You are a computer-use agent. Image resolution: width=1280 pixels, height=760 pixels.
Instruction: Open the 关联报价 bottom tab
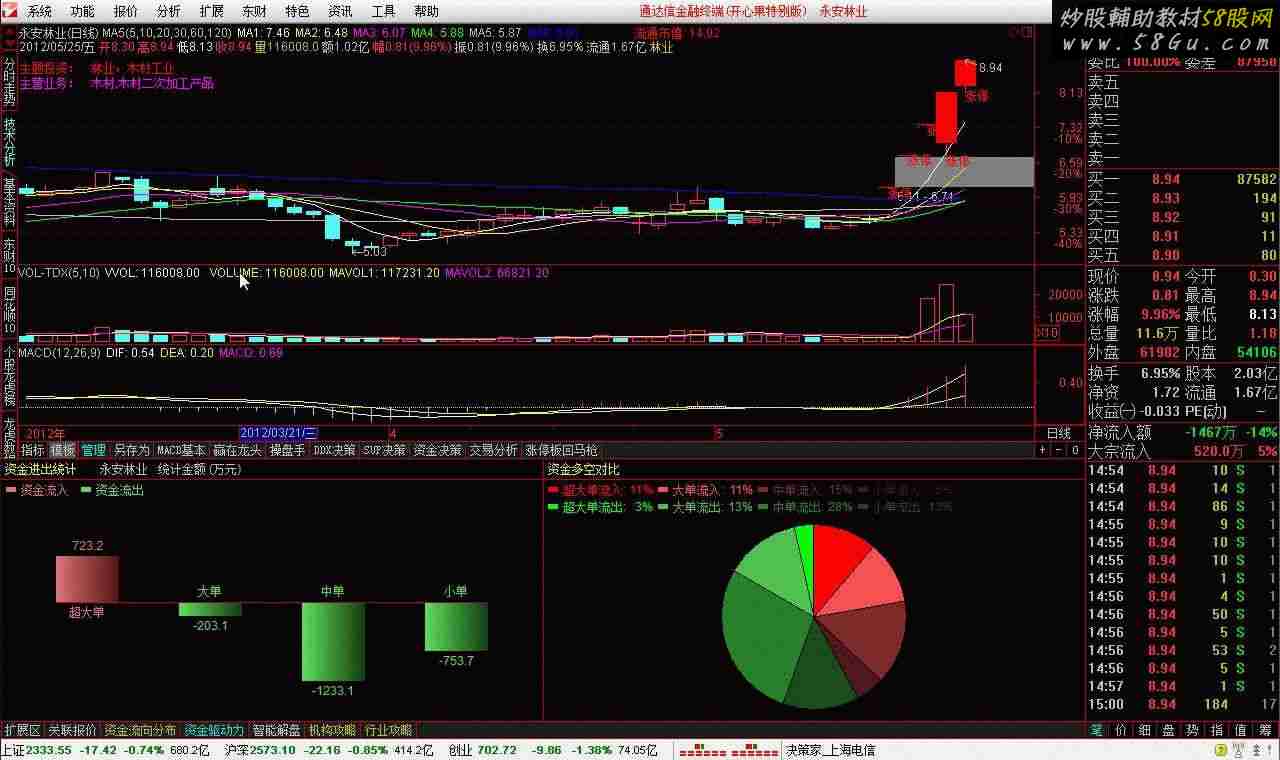[73, 730]
